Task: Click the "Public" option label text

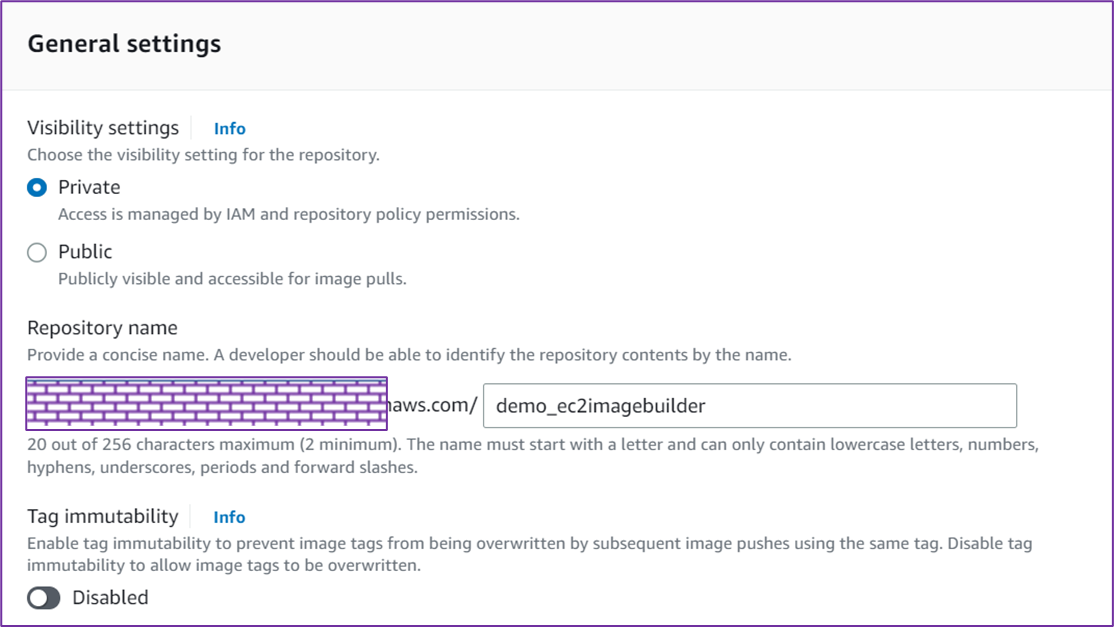Action: pos(85,252)
